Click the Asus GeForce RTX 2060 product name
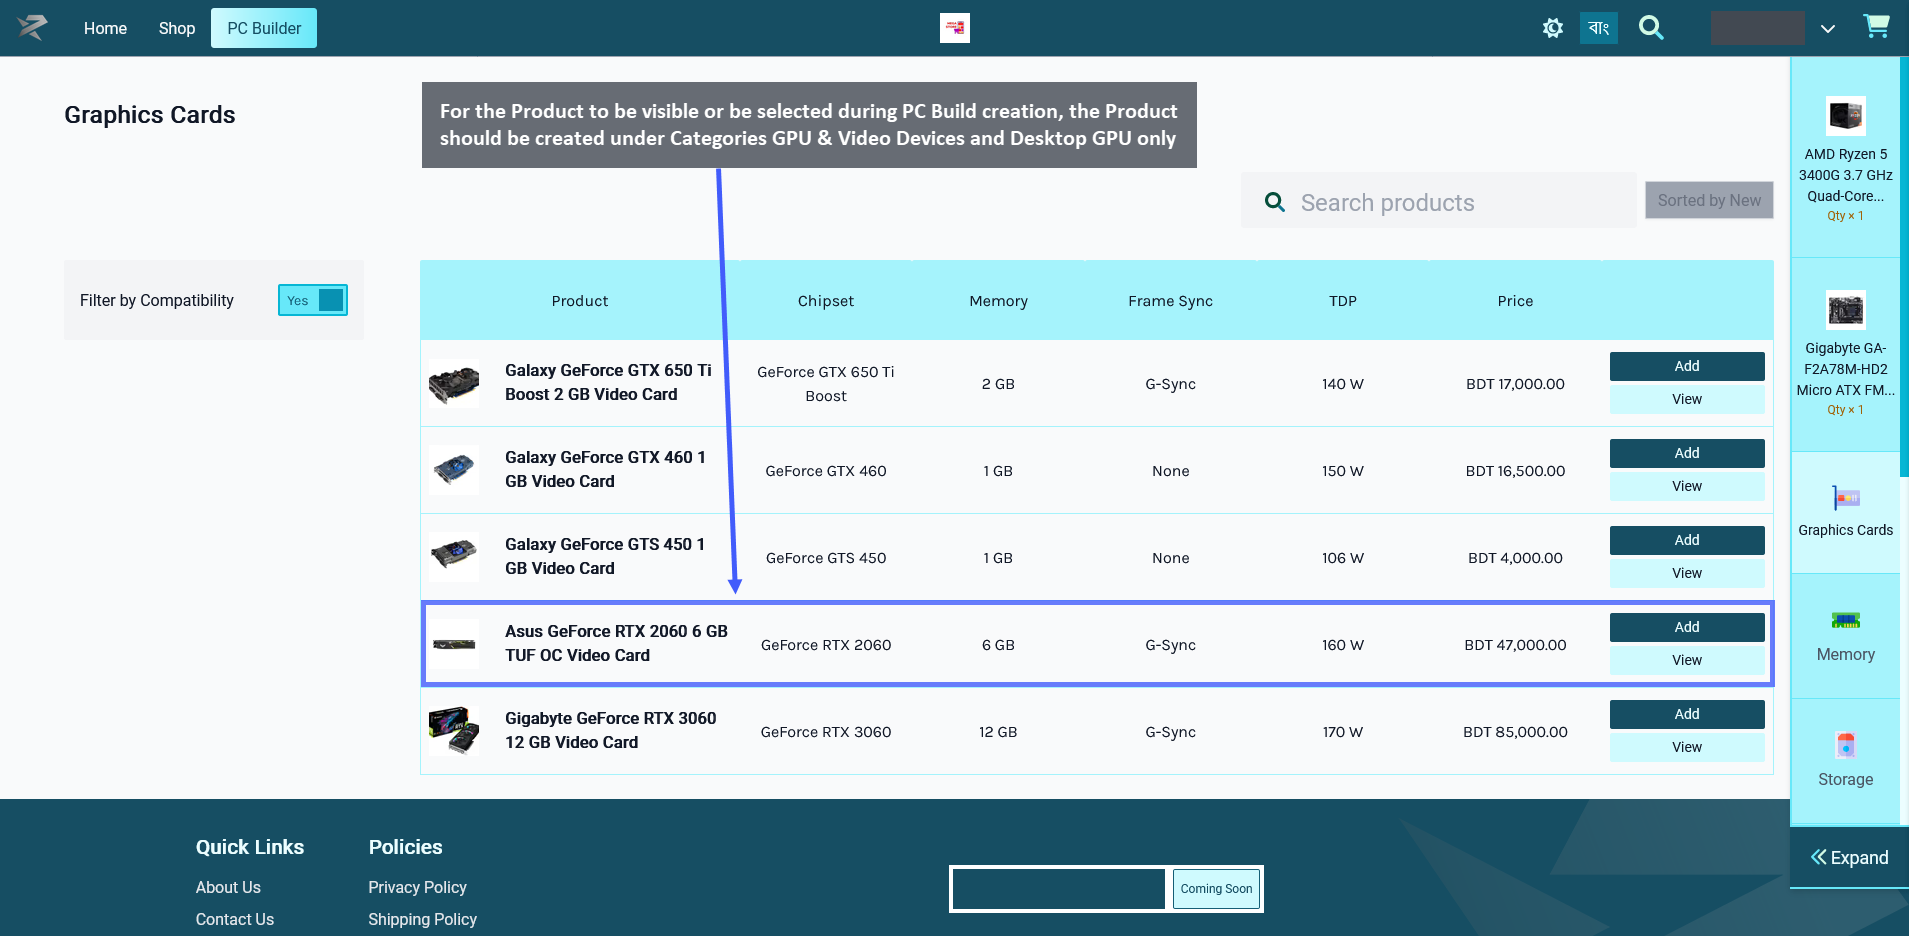 pyautogui.click(x=616, y=643)
